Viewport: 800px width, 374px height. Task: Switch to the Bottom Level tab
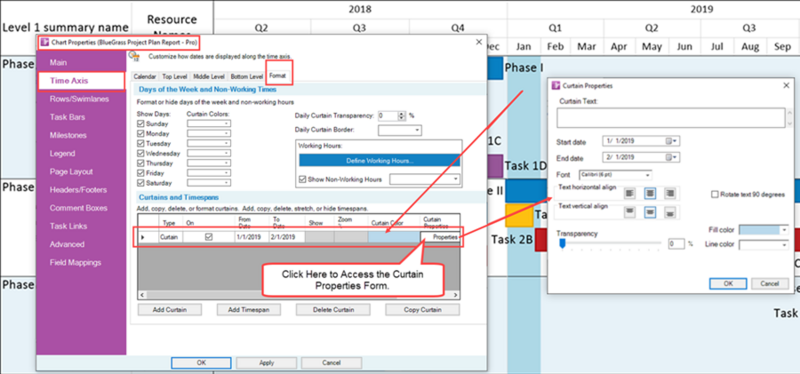coord(246,77)
